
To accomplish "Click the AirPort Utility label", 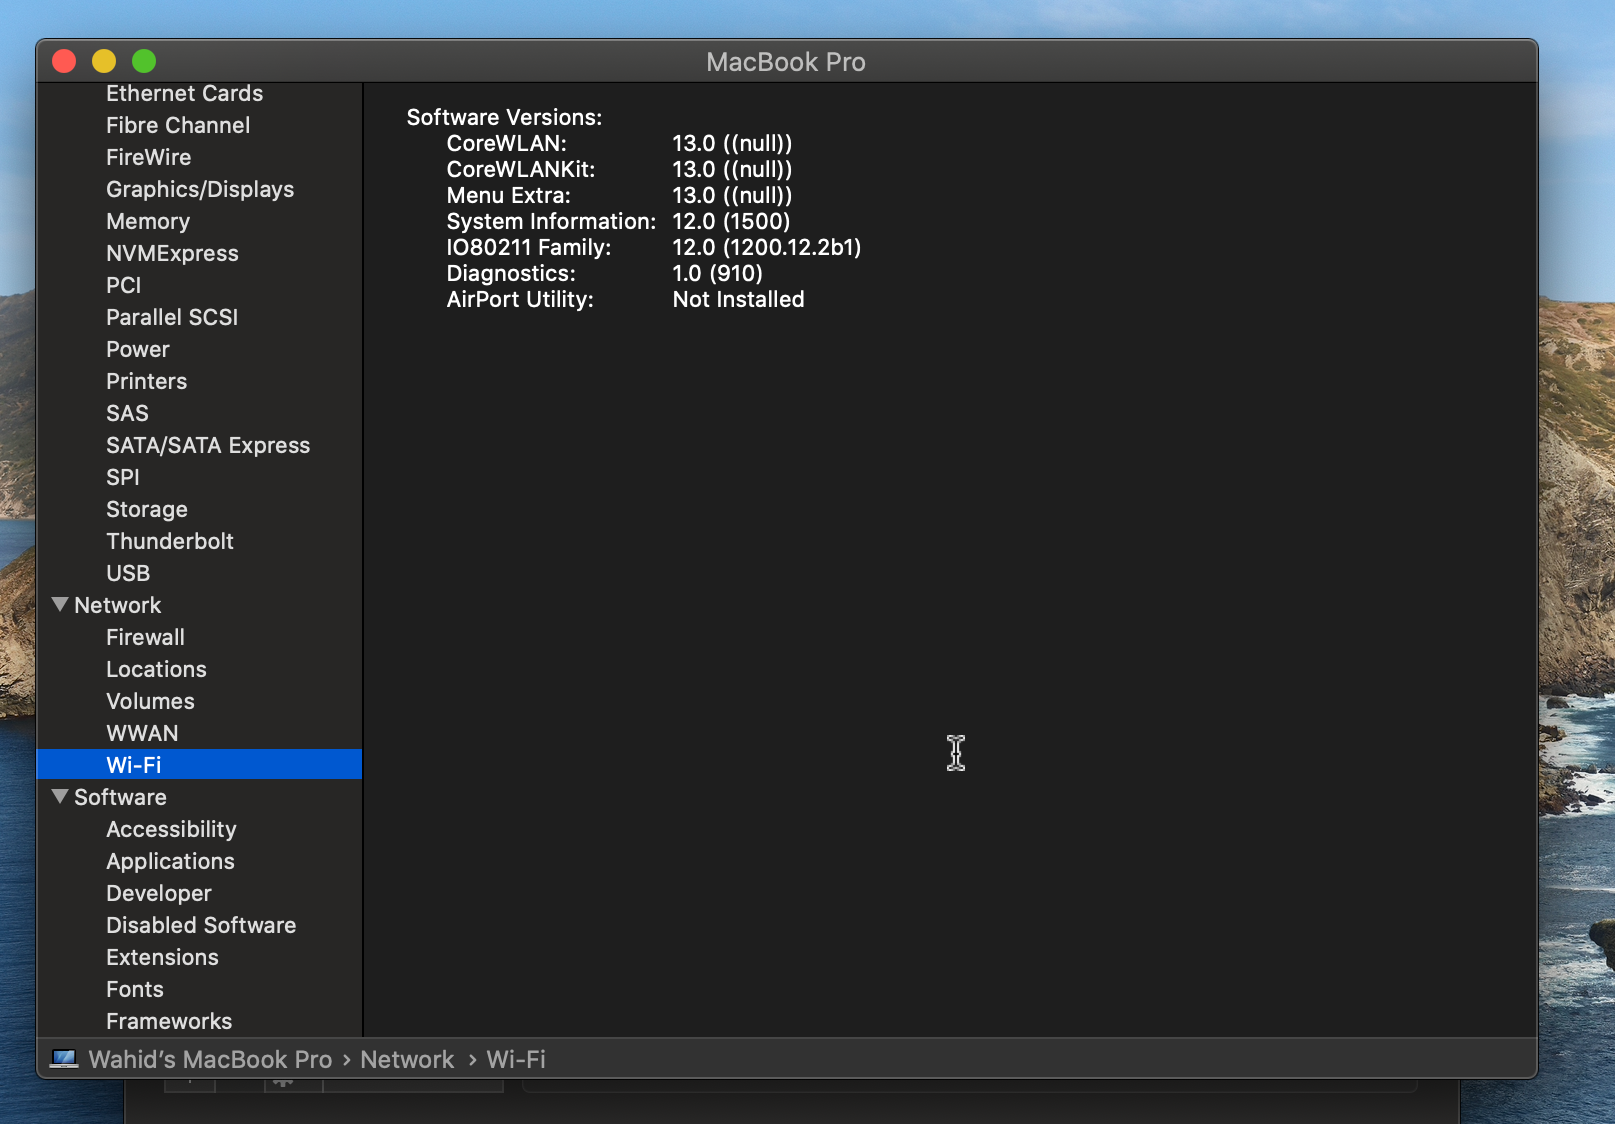I will pyautogui.click(x=520, y=299).
